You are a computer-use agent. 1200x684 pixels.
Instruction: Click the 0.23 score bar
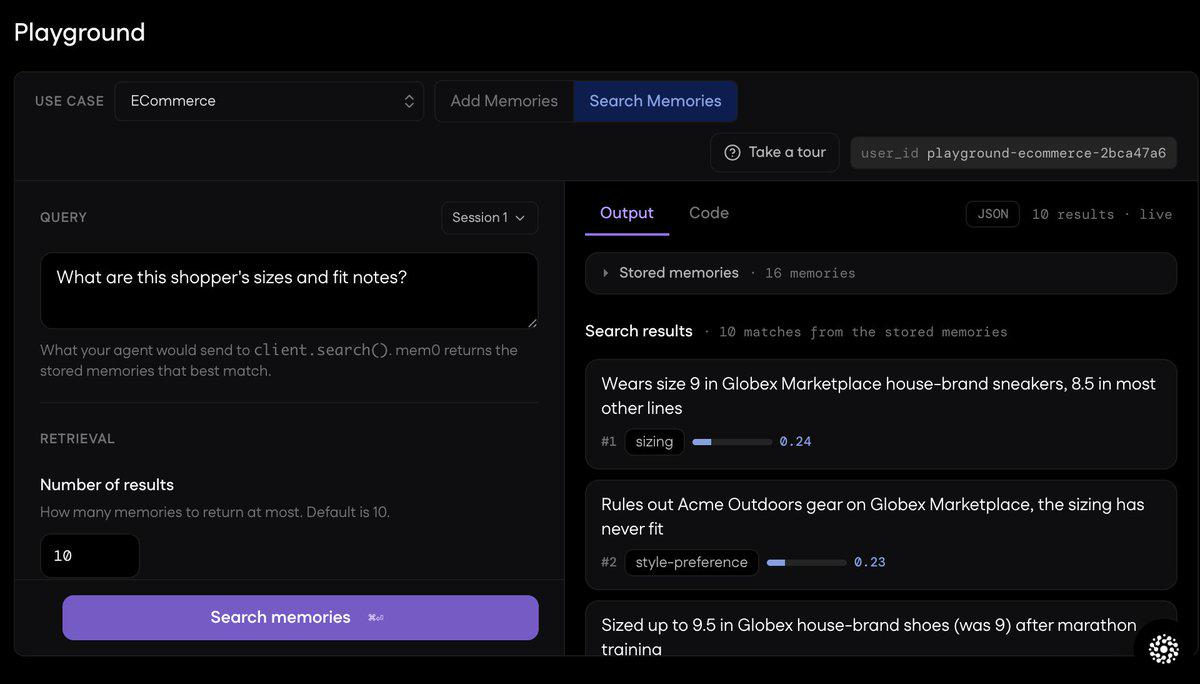tap(806, 562)
